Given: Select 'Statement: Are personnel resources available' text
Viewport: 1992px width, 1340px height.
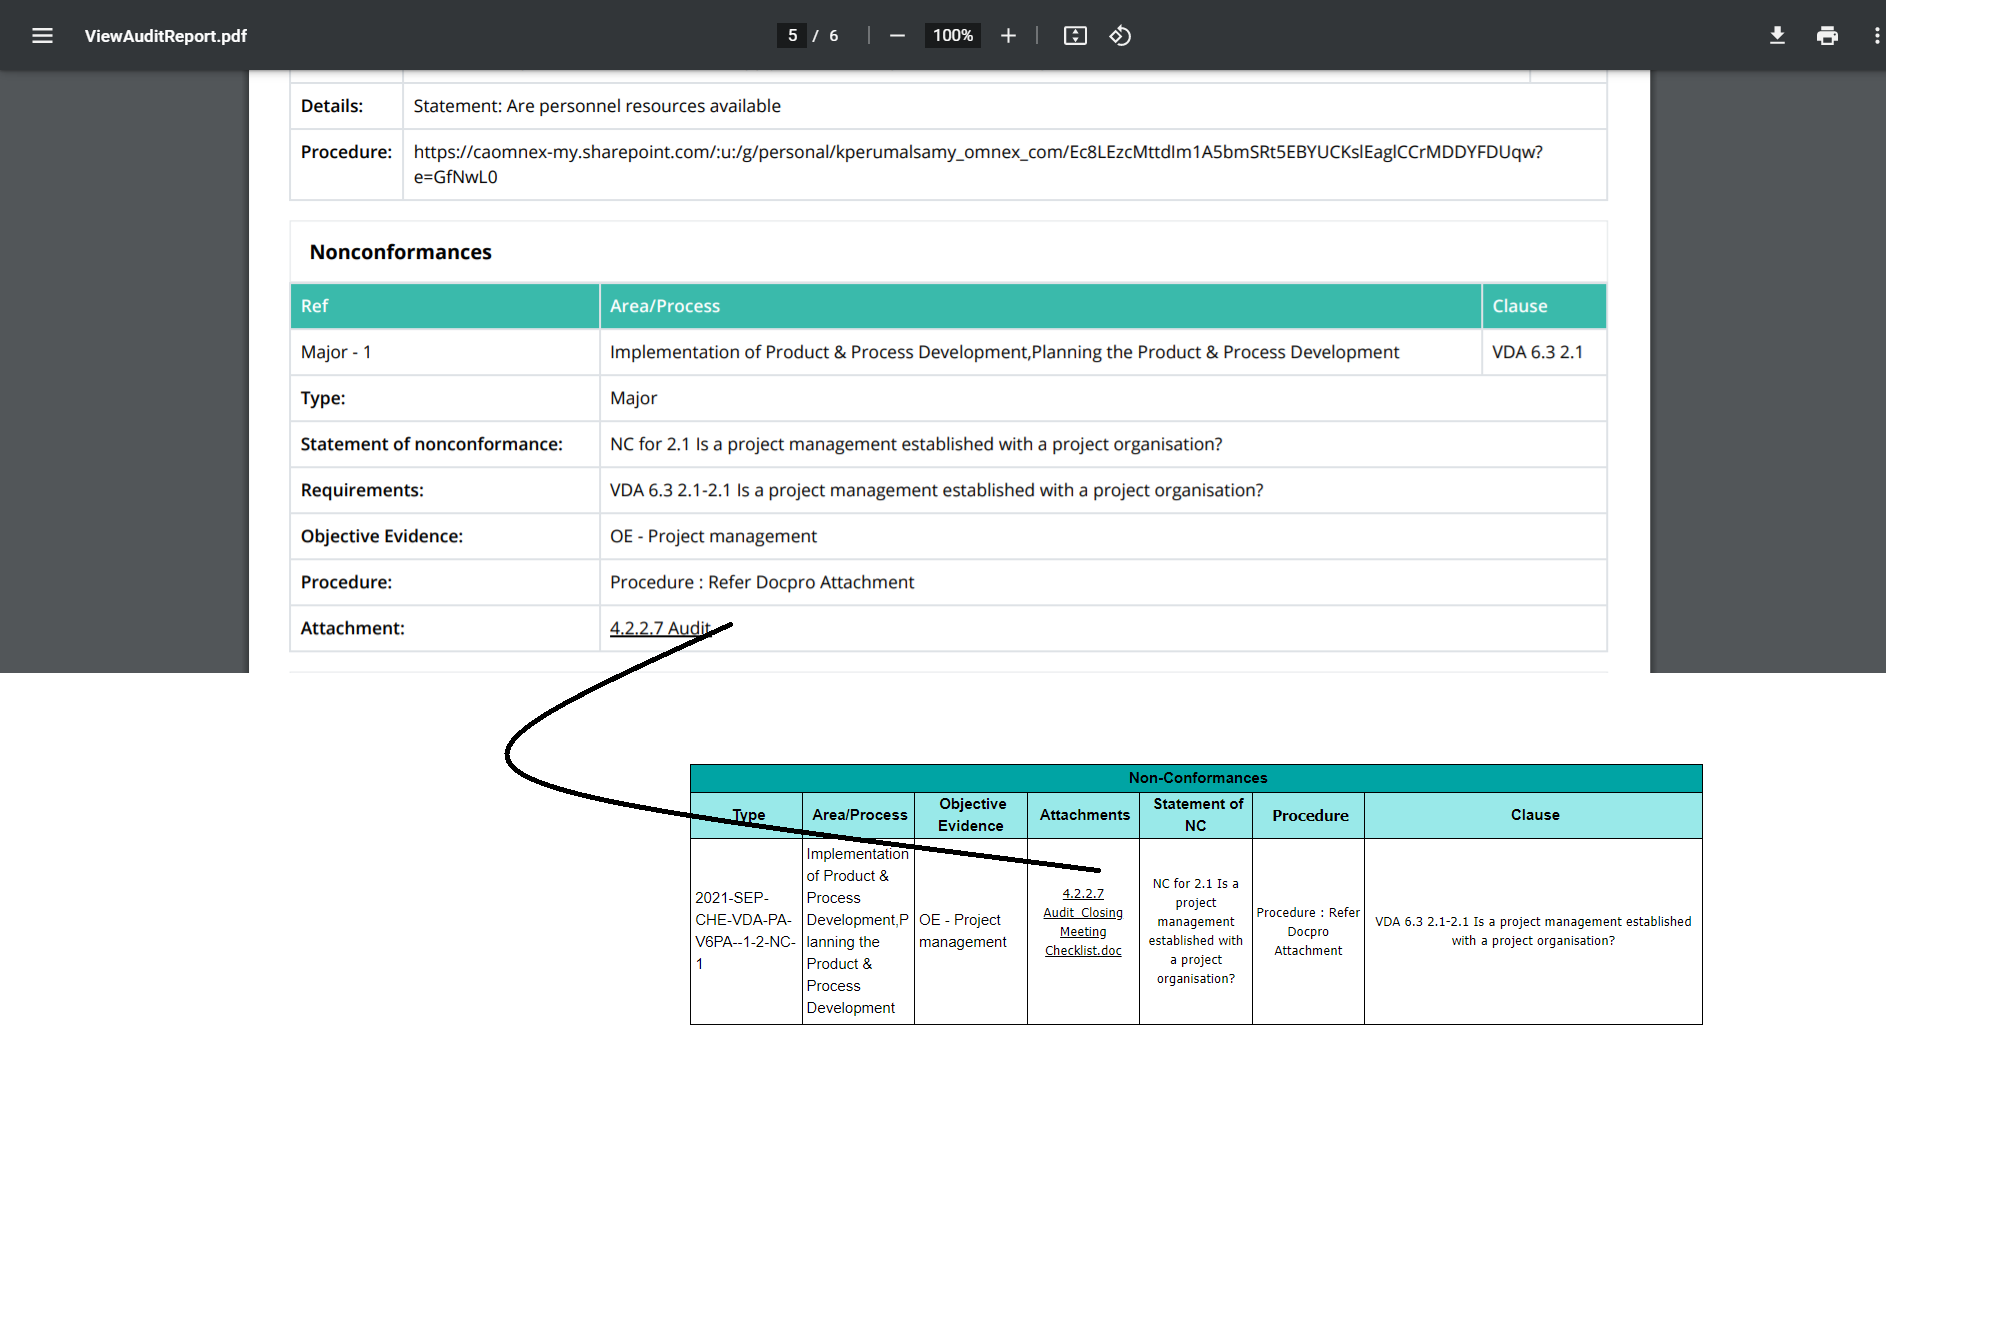Looking at the screenshot, I should (597, 106).
